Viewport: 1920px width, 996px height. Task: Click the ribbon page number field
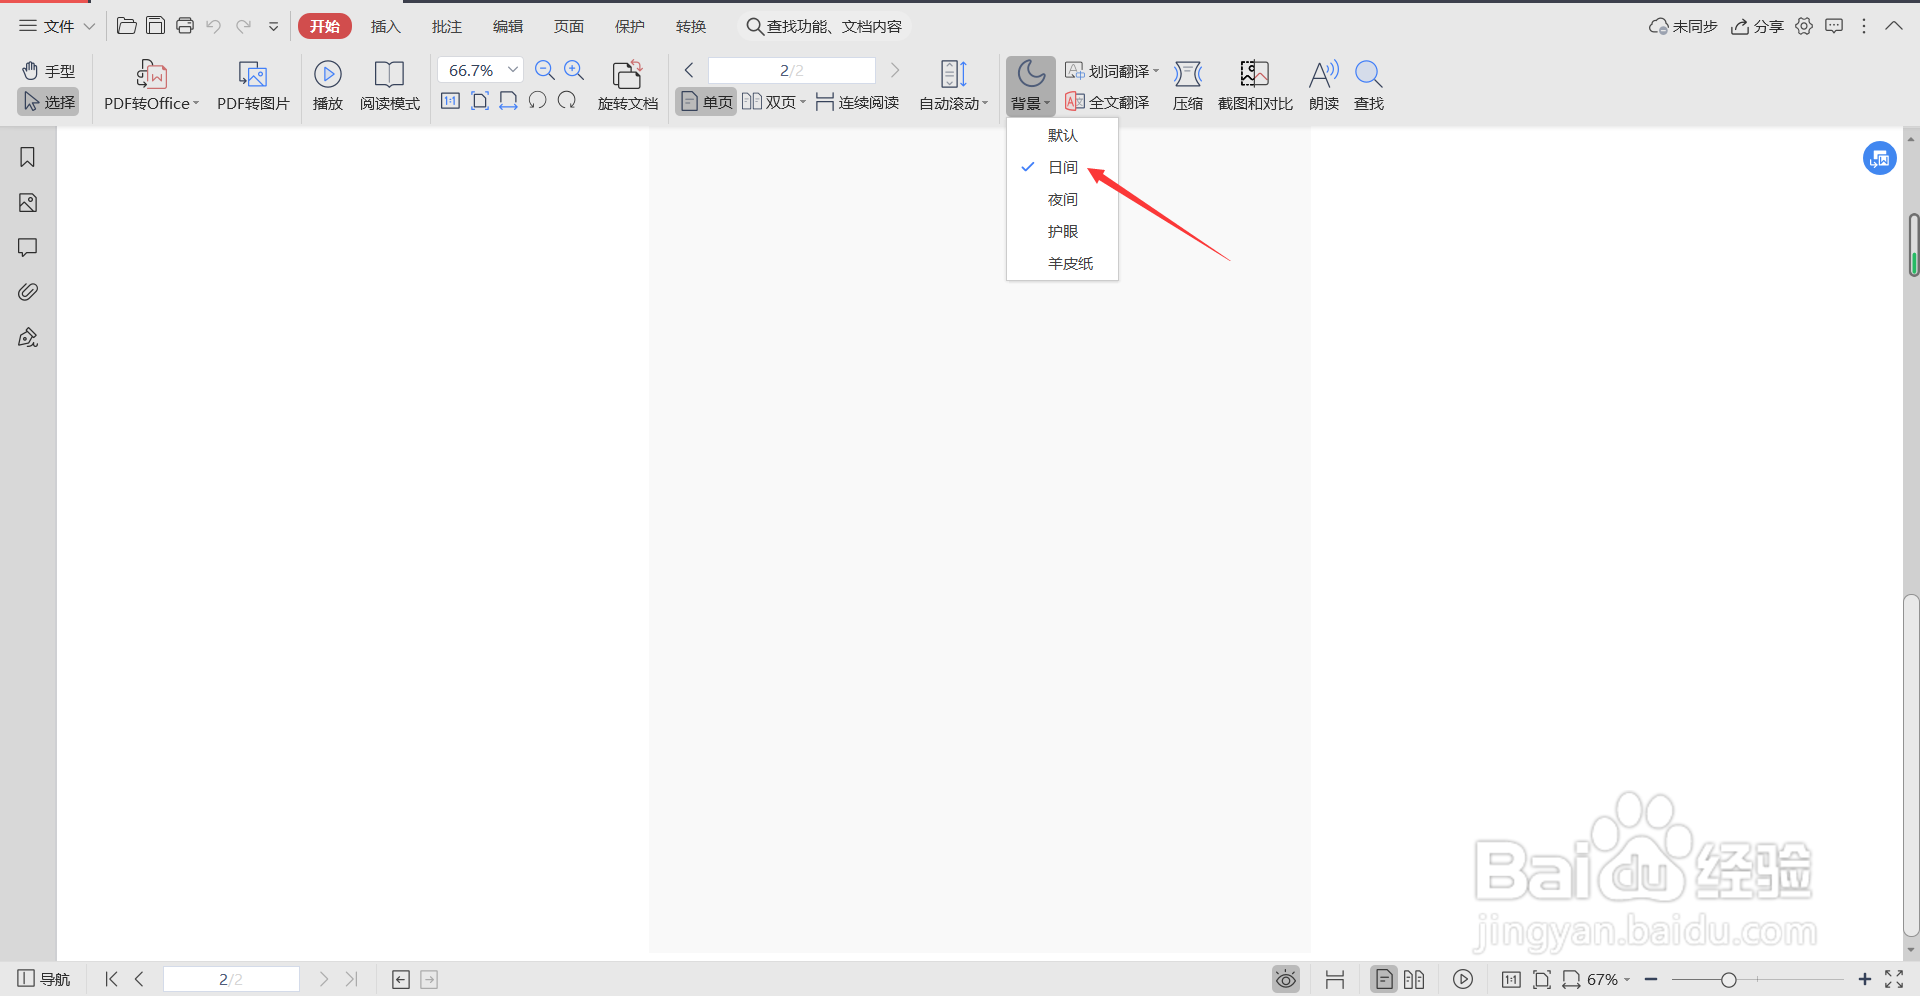[x=791, y=70]
